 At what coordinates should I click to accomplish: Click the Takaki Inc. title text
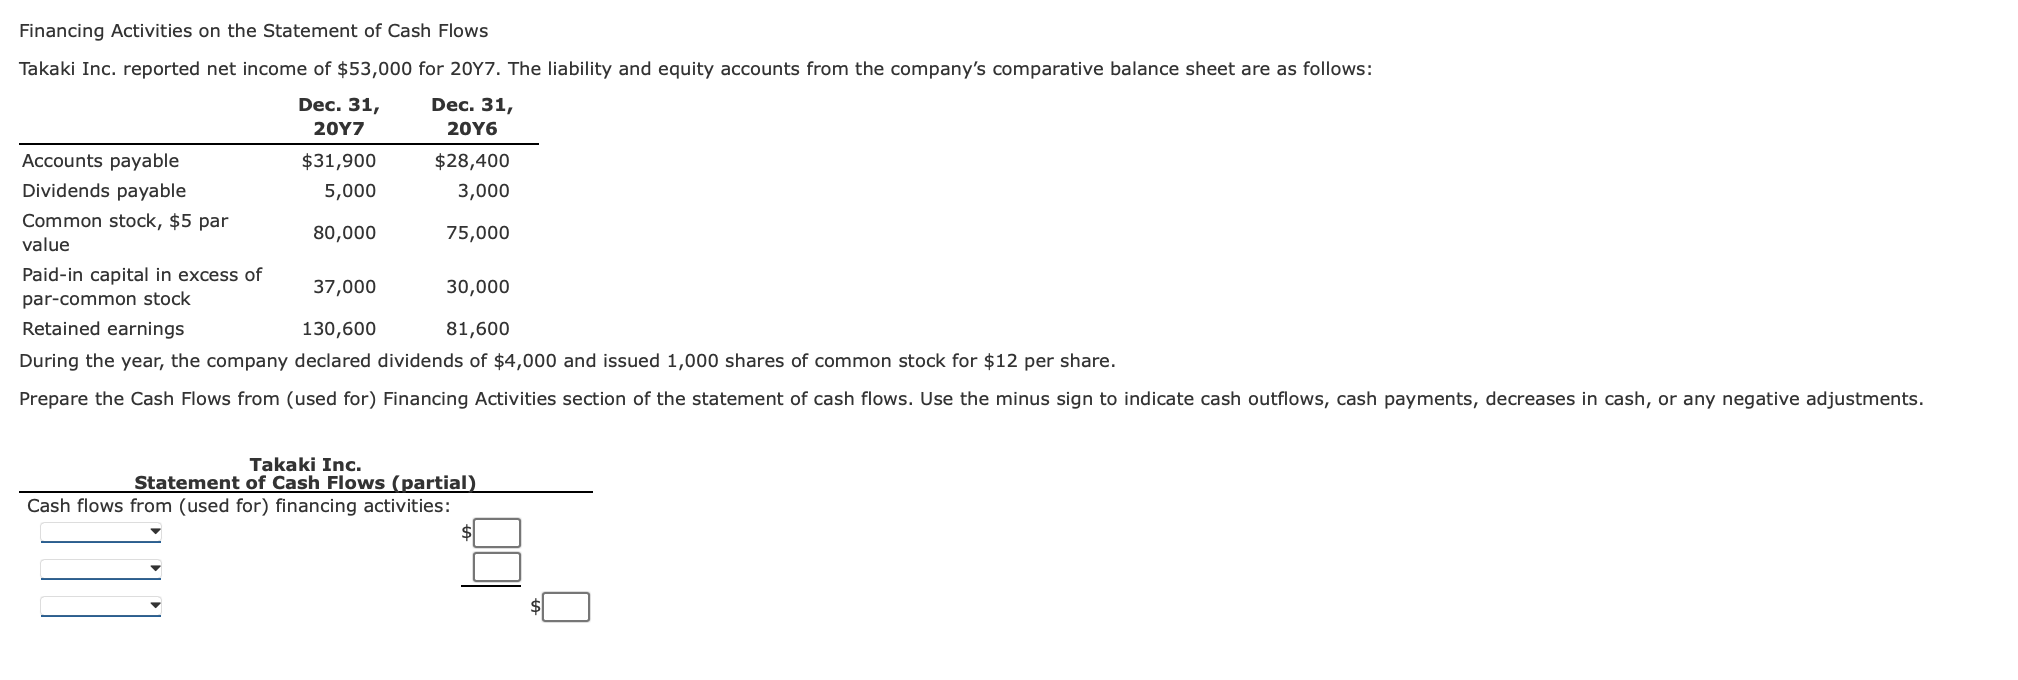(306, 465)
